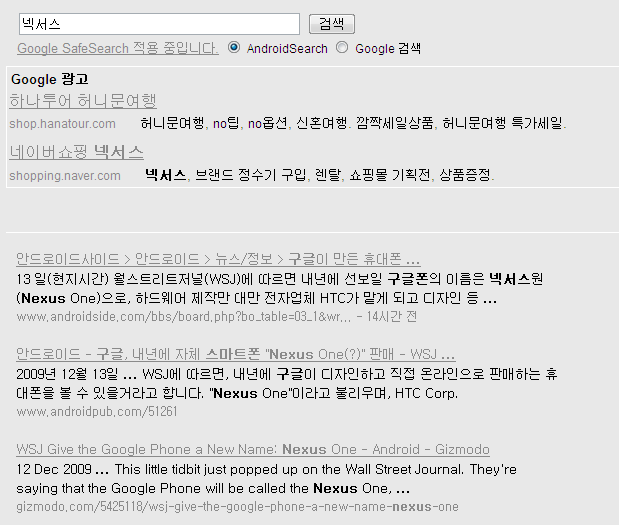Screen dimensions: 619x525
Task: Click the search input field containing 넥서스
Action: pyautogui.click(x=159, y=24)
